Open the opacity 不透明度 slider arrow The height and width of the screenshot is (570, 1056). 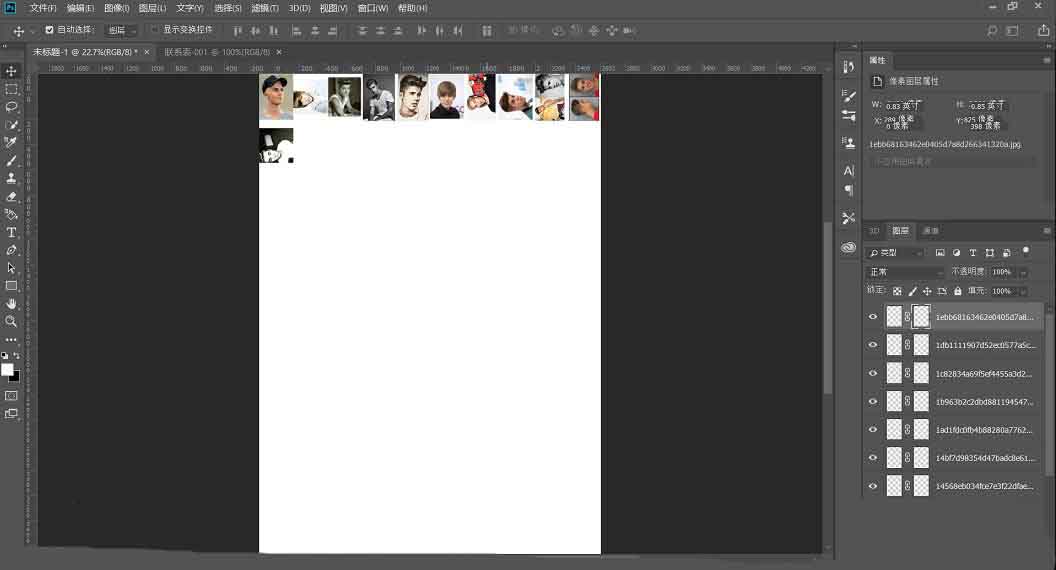1023,272
